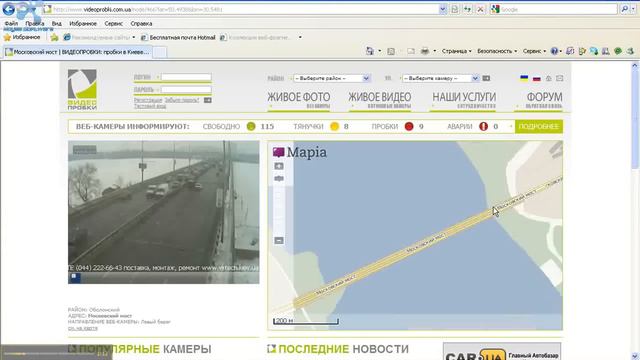This screenshot has width=640, height=360.
Task: Focus the login input field
Action: 186,77
